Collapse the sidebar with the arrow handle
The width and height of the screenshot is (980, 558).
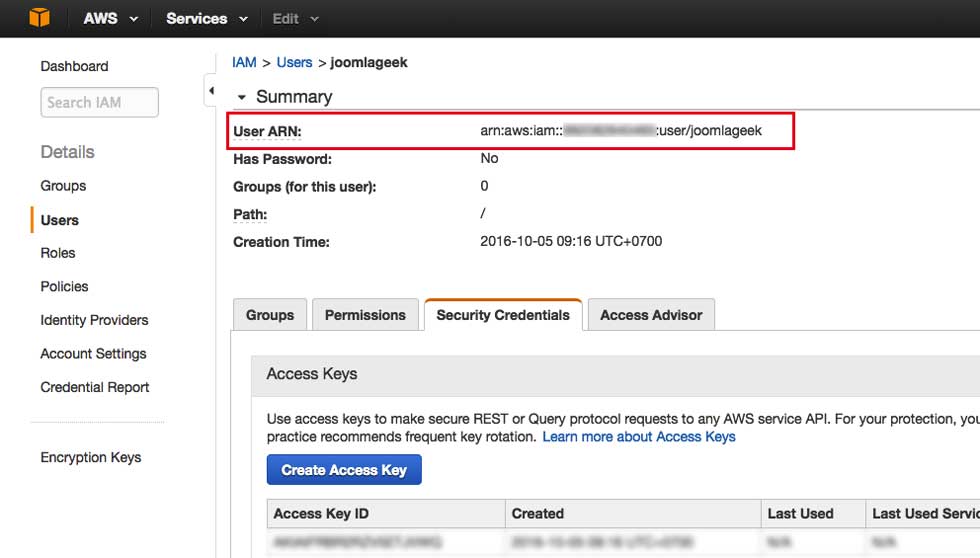(x=211, y=91)
